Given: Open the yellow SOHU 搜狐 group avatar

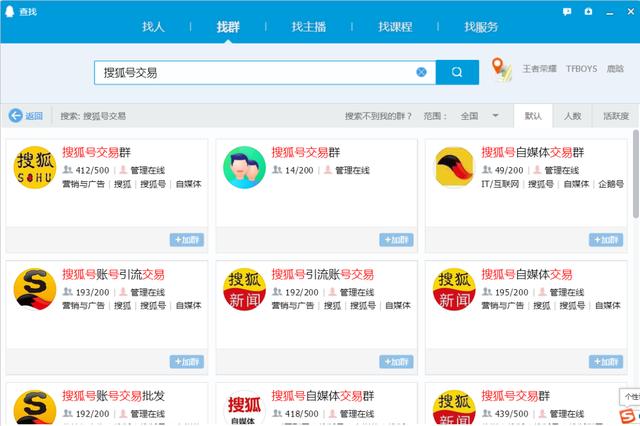Looking at the screenshot, I should coord(35,167).
